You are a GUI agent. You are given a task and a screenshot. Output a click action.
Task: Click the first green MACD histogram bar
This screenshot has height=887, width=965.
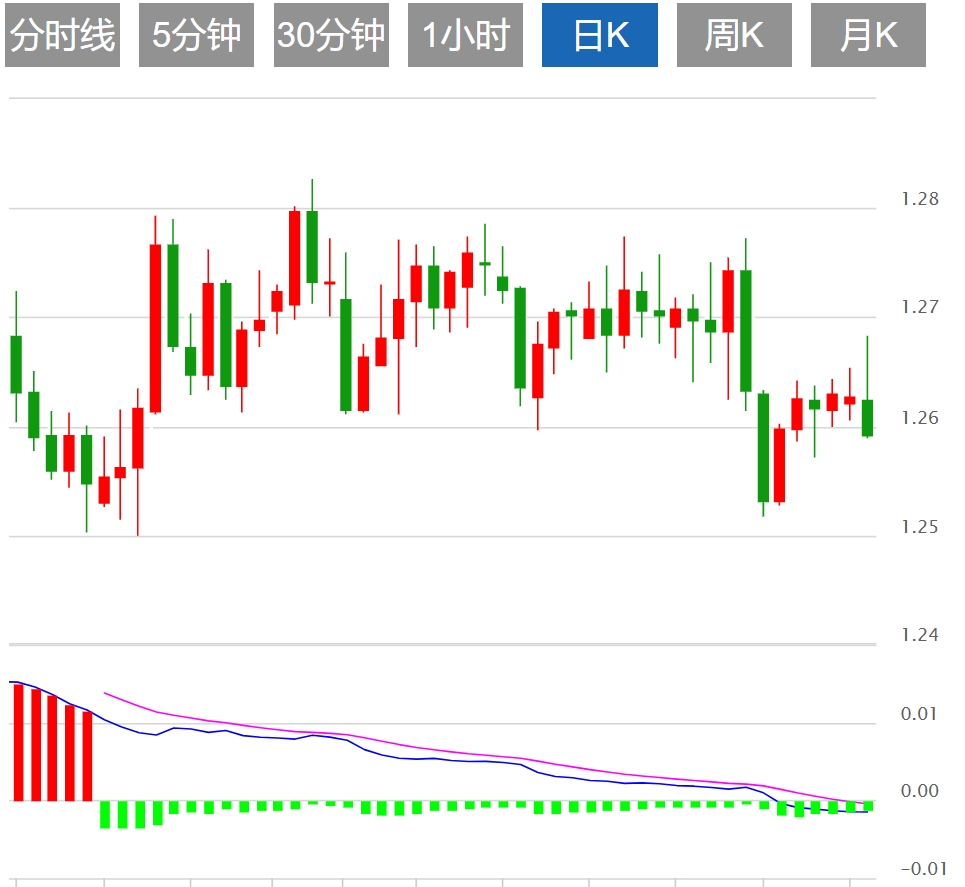104,813
